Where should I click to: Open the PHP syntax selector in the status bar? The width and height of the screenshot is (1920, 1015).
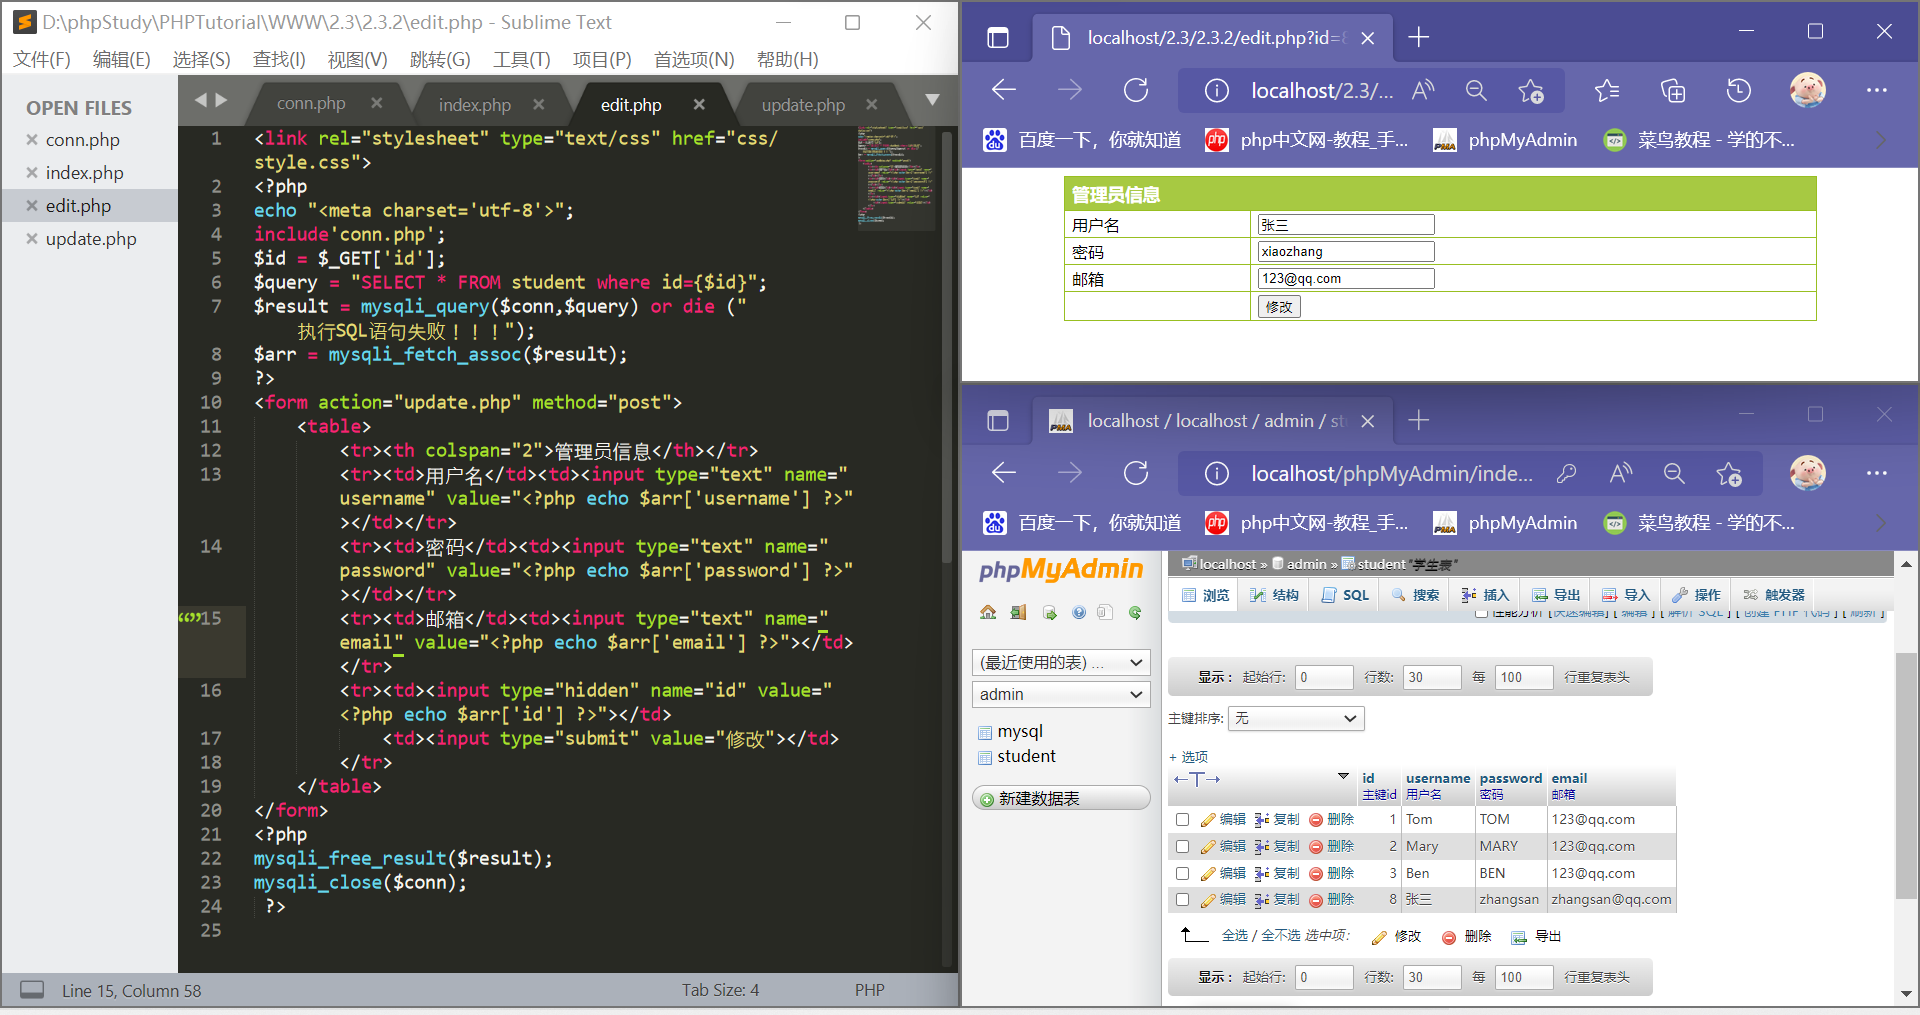[x=869, y=990]
